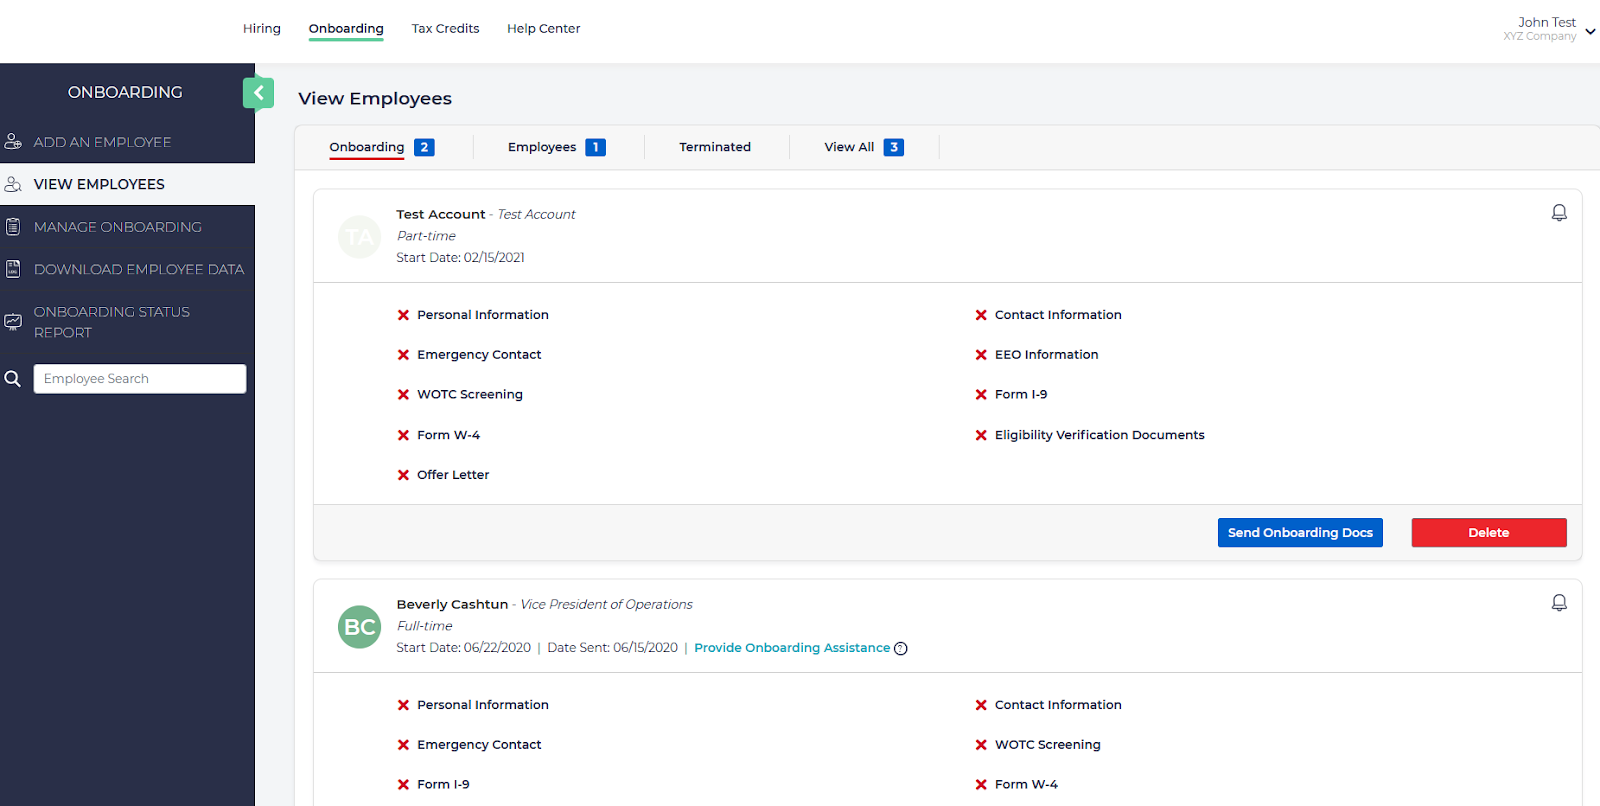Click the search magnifier icon in sidebar
This screenshot has width=1600, height=806.
click(x=13, y=379)
